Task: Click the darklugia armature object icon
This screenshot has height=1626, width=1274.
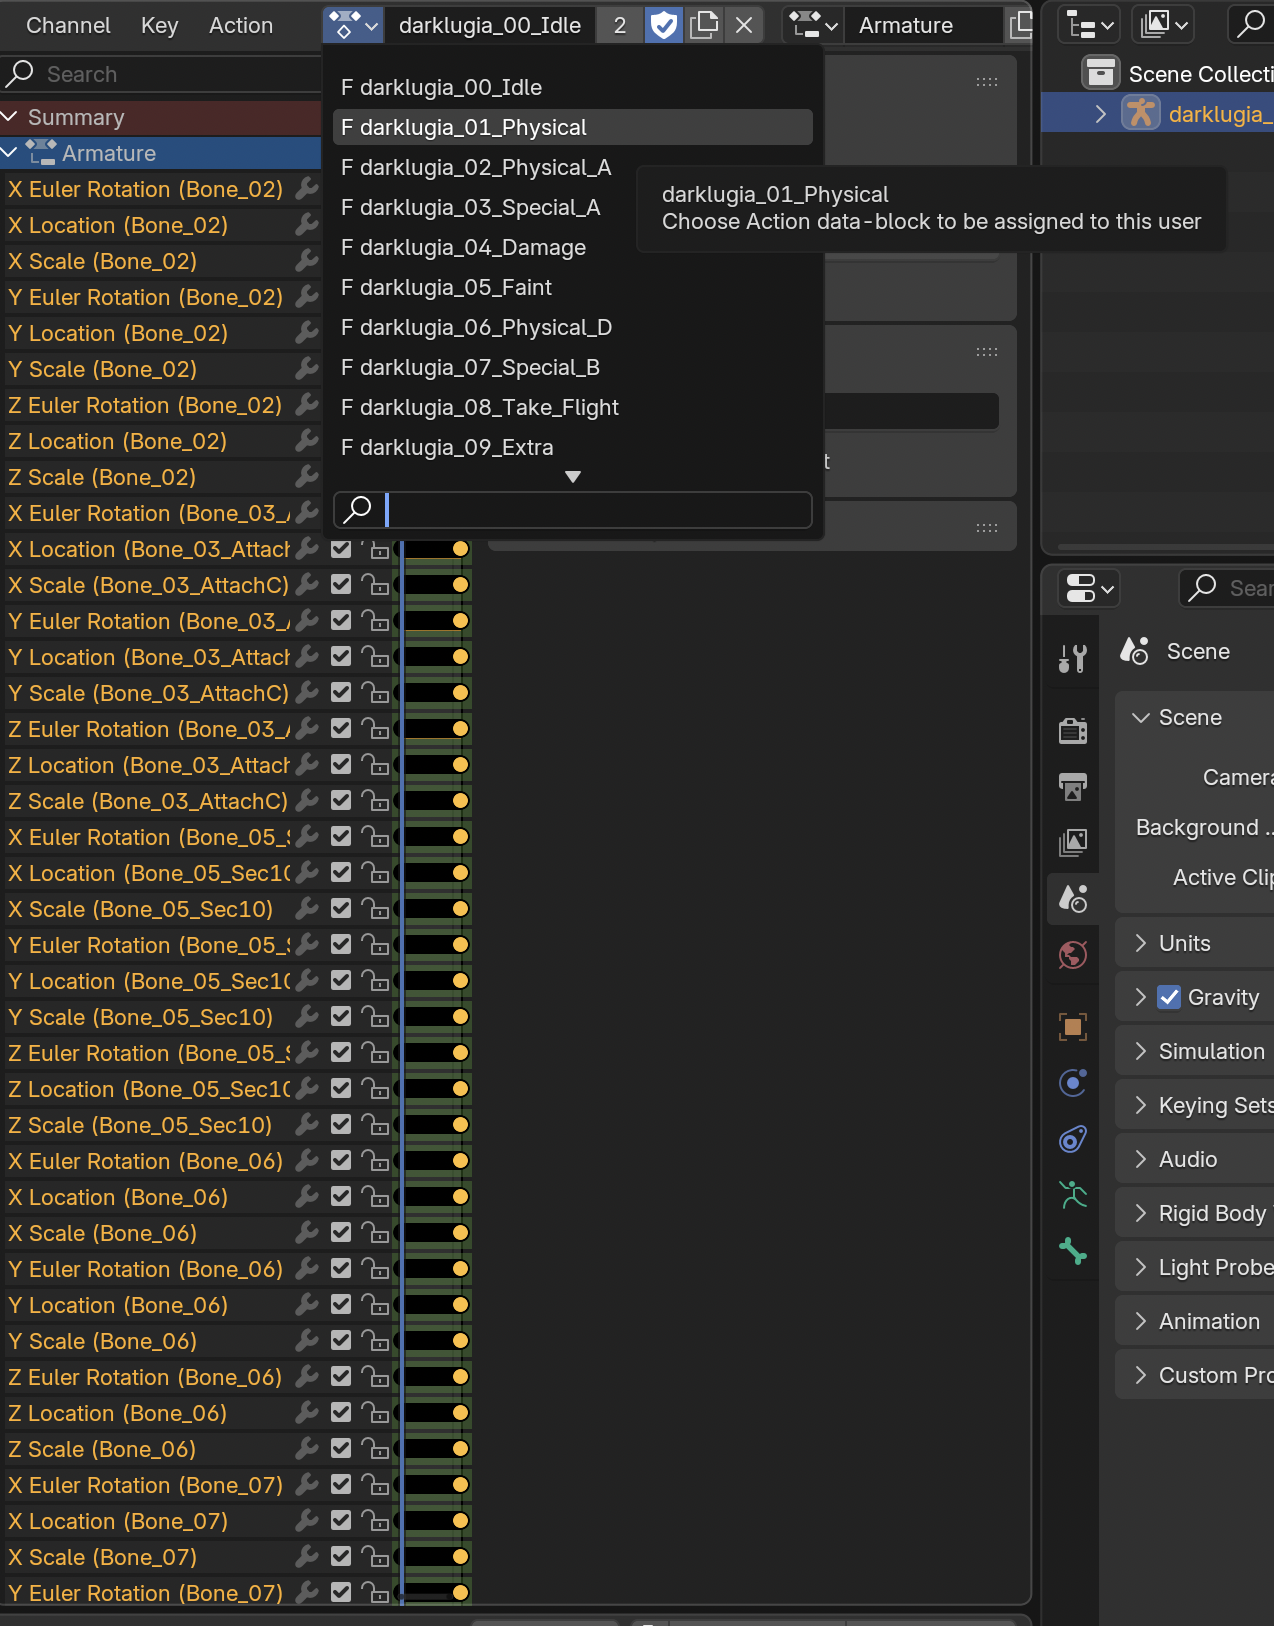Action: [1140, 112]
